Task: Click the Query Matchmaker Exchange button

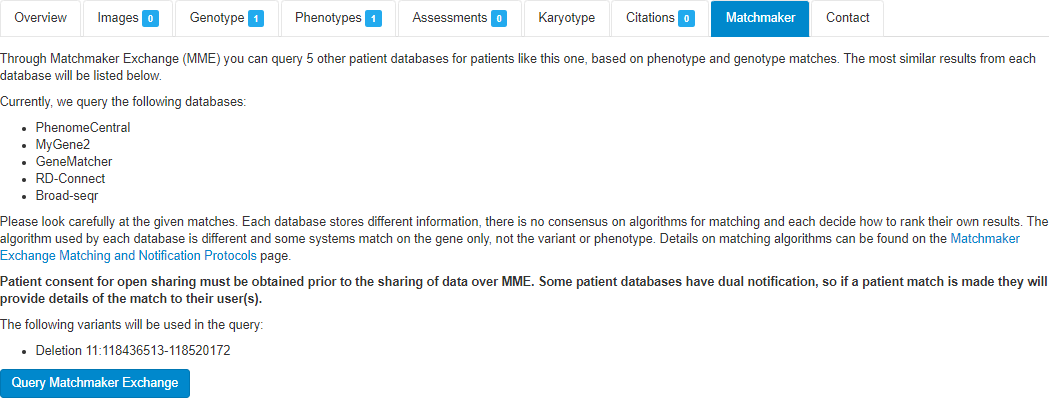Action: click(95, 383)
